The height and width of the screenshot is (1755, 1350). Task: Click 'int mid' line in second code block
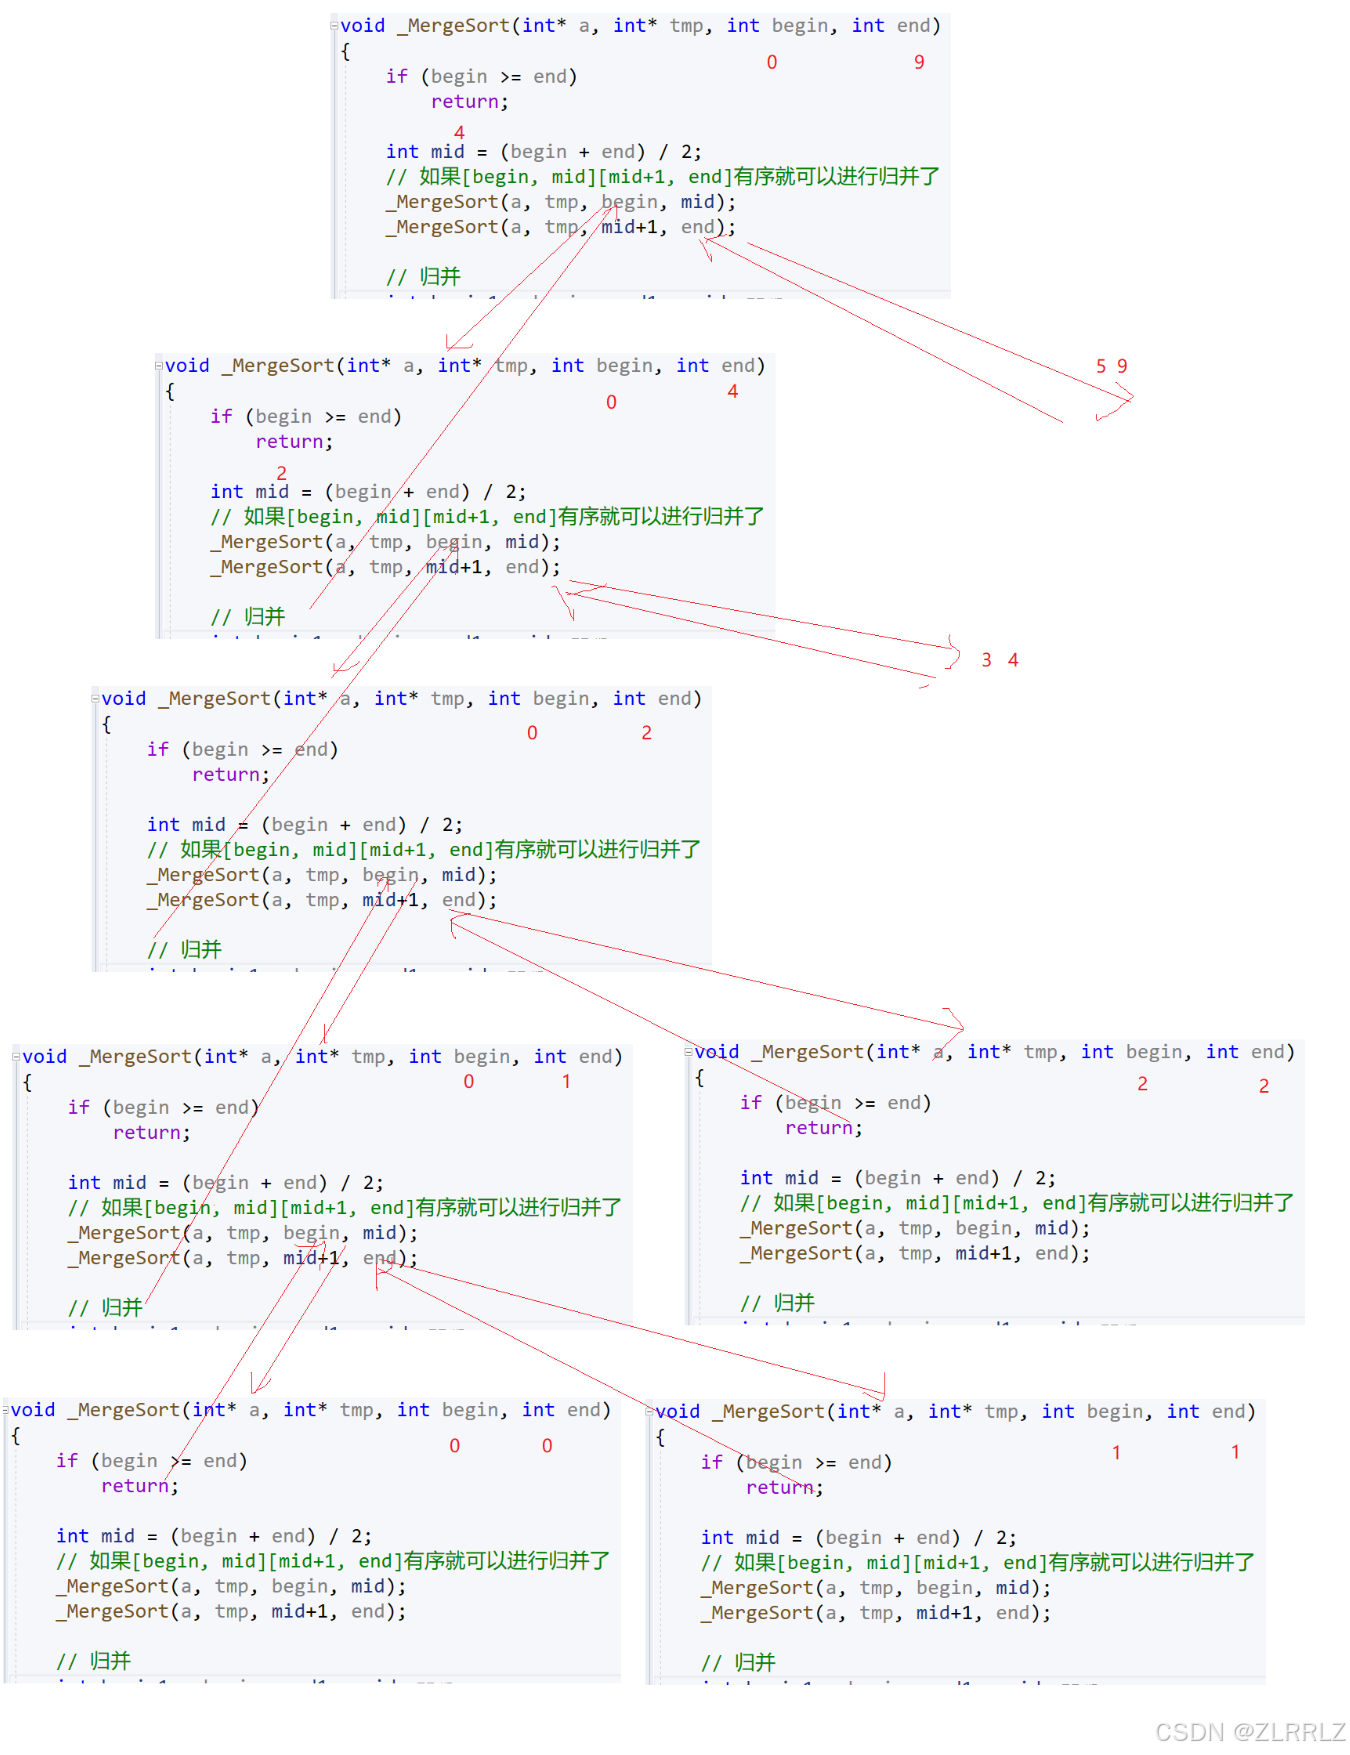click(x=368, y=492)
